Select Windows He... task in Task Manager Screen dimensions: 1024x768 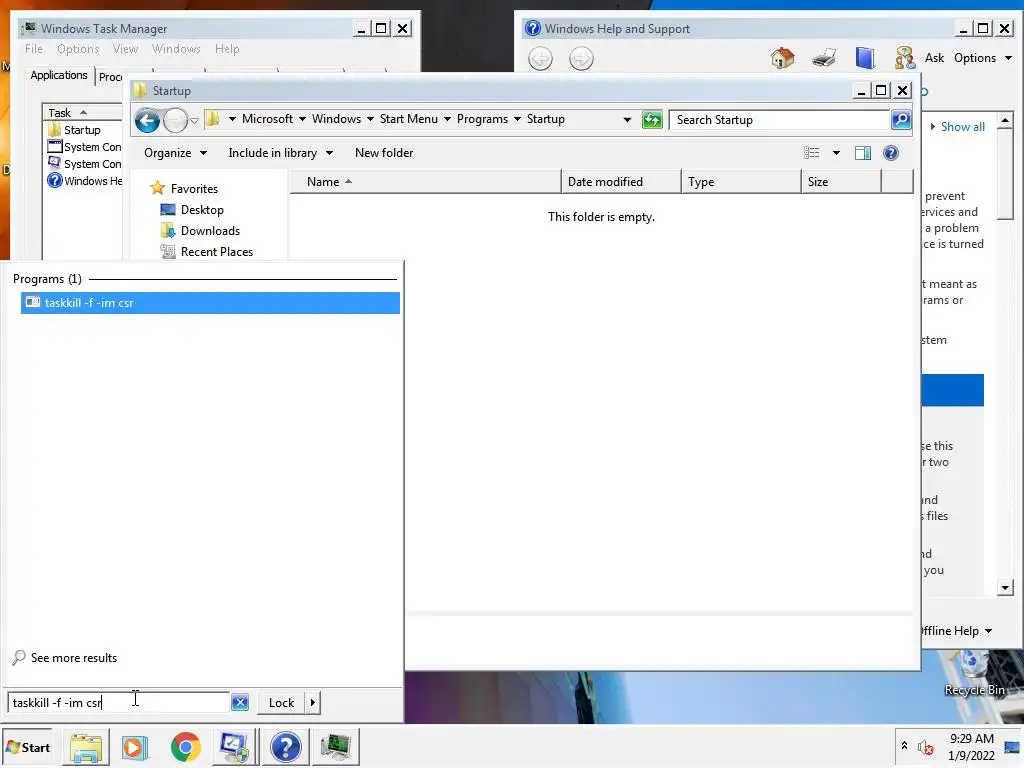[84, 181]
